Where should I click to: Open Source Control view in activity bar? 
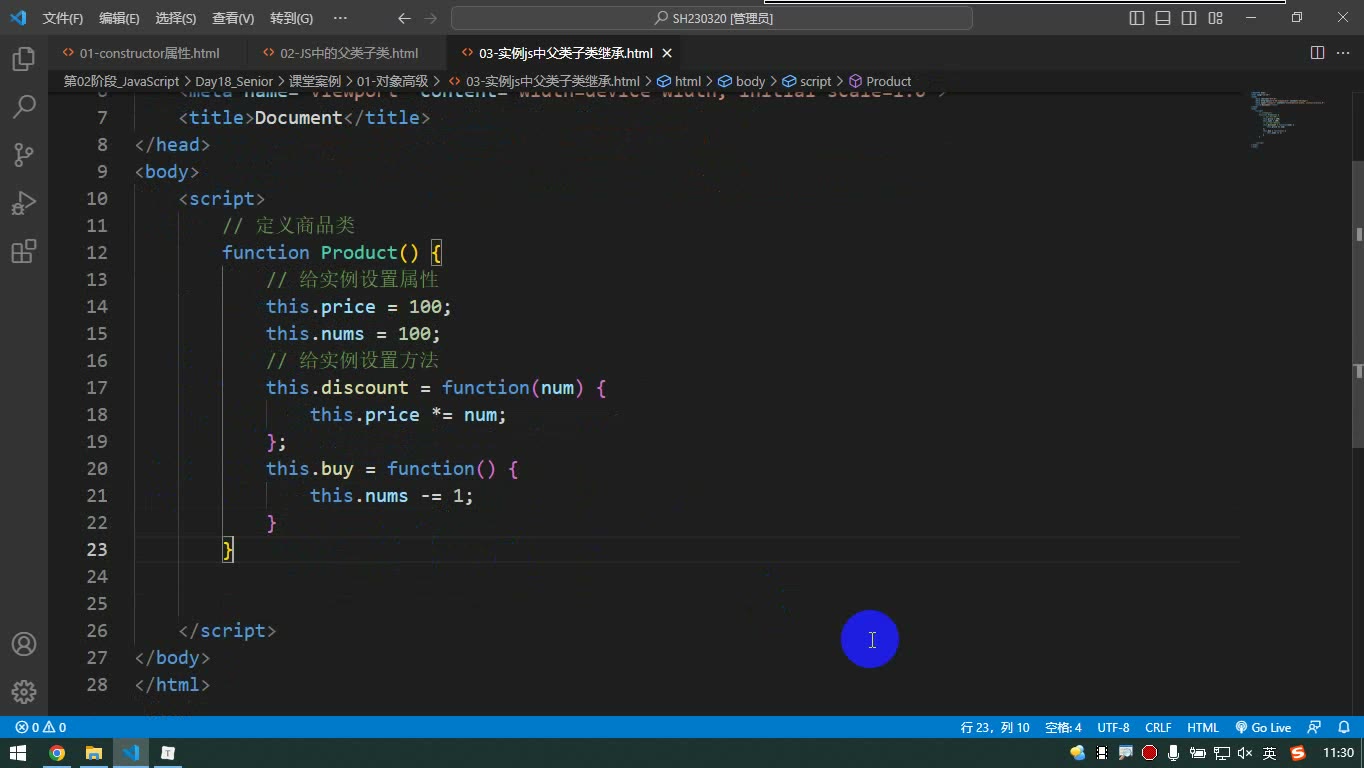click(x=24, y=154)
